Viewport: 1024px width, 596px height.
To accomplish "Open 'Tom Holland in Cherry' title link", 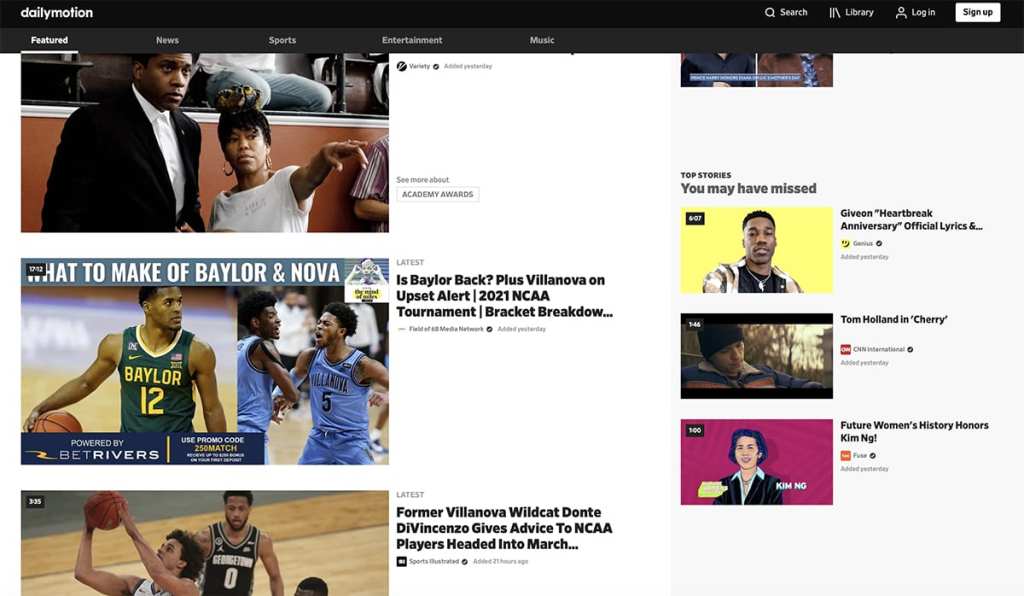I will 893,319.
